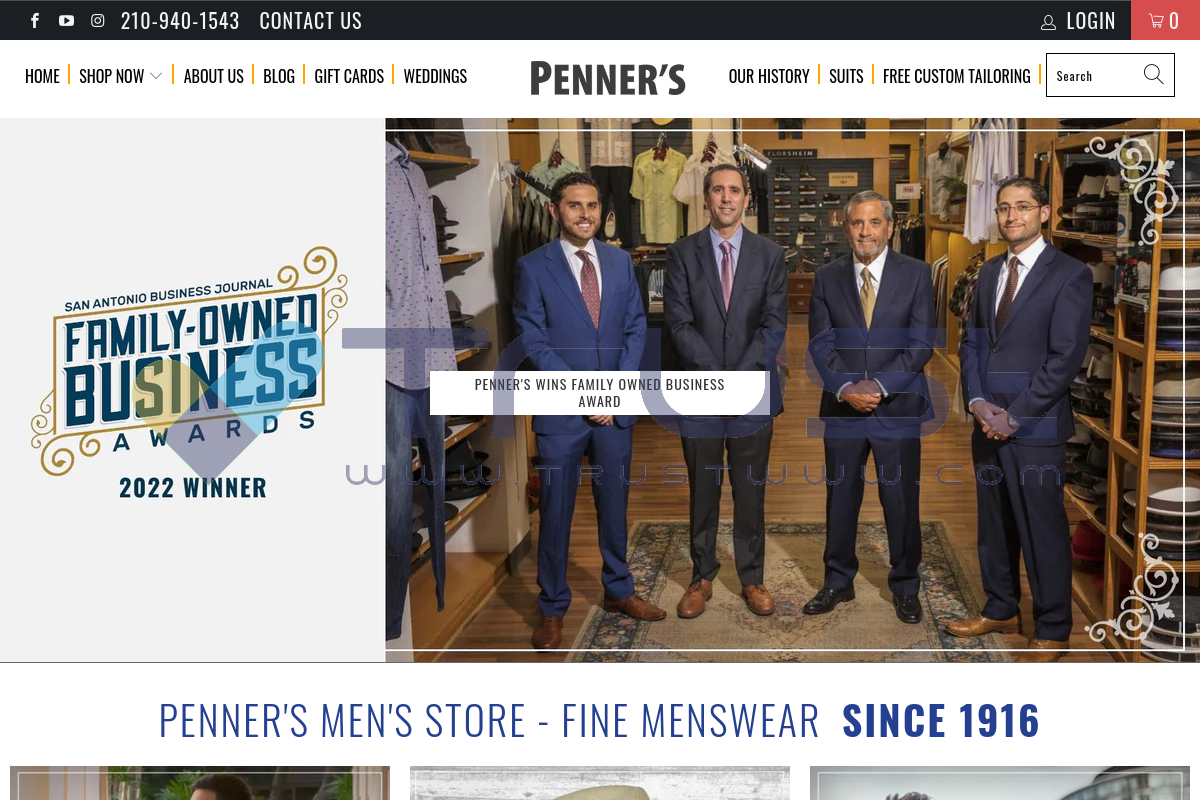Select Gift Cards in the navigation

[349, 76]
